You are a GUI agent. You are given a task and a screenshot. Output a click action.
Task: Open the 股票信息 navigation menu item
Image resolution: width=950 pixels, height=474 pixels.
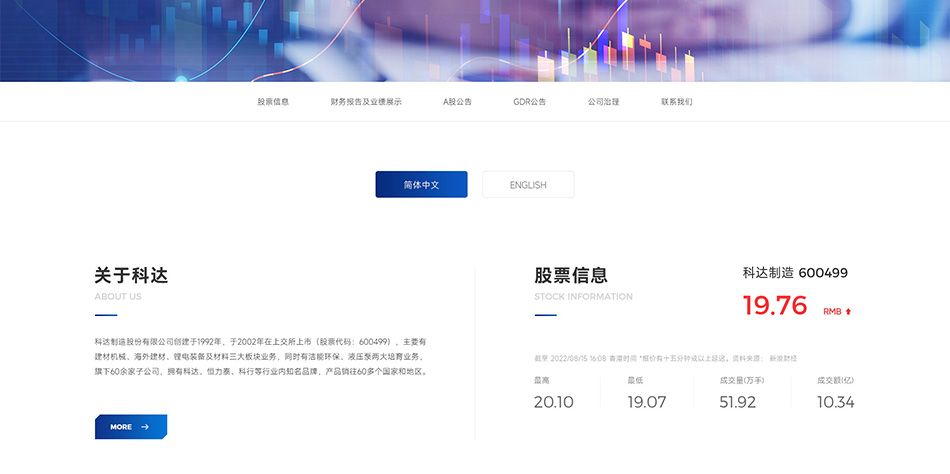coord(273,102)
